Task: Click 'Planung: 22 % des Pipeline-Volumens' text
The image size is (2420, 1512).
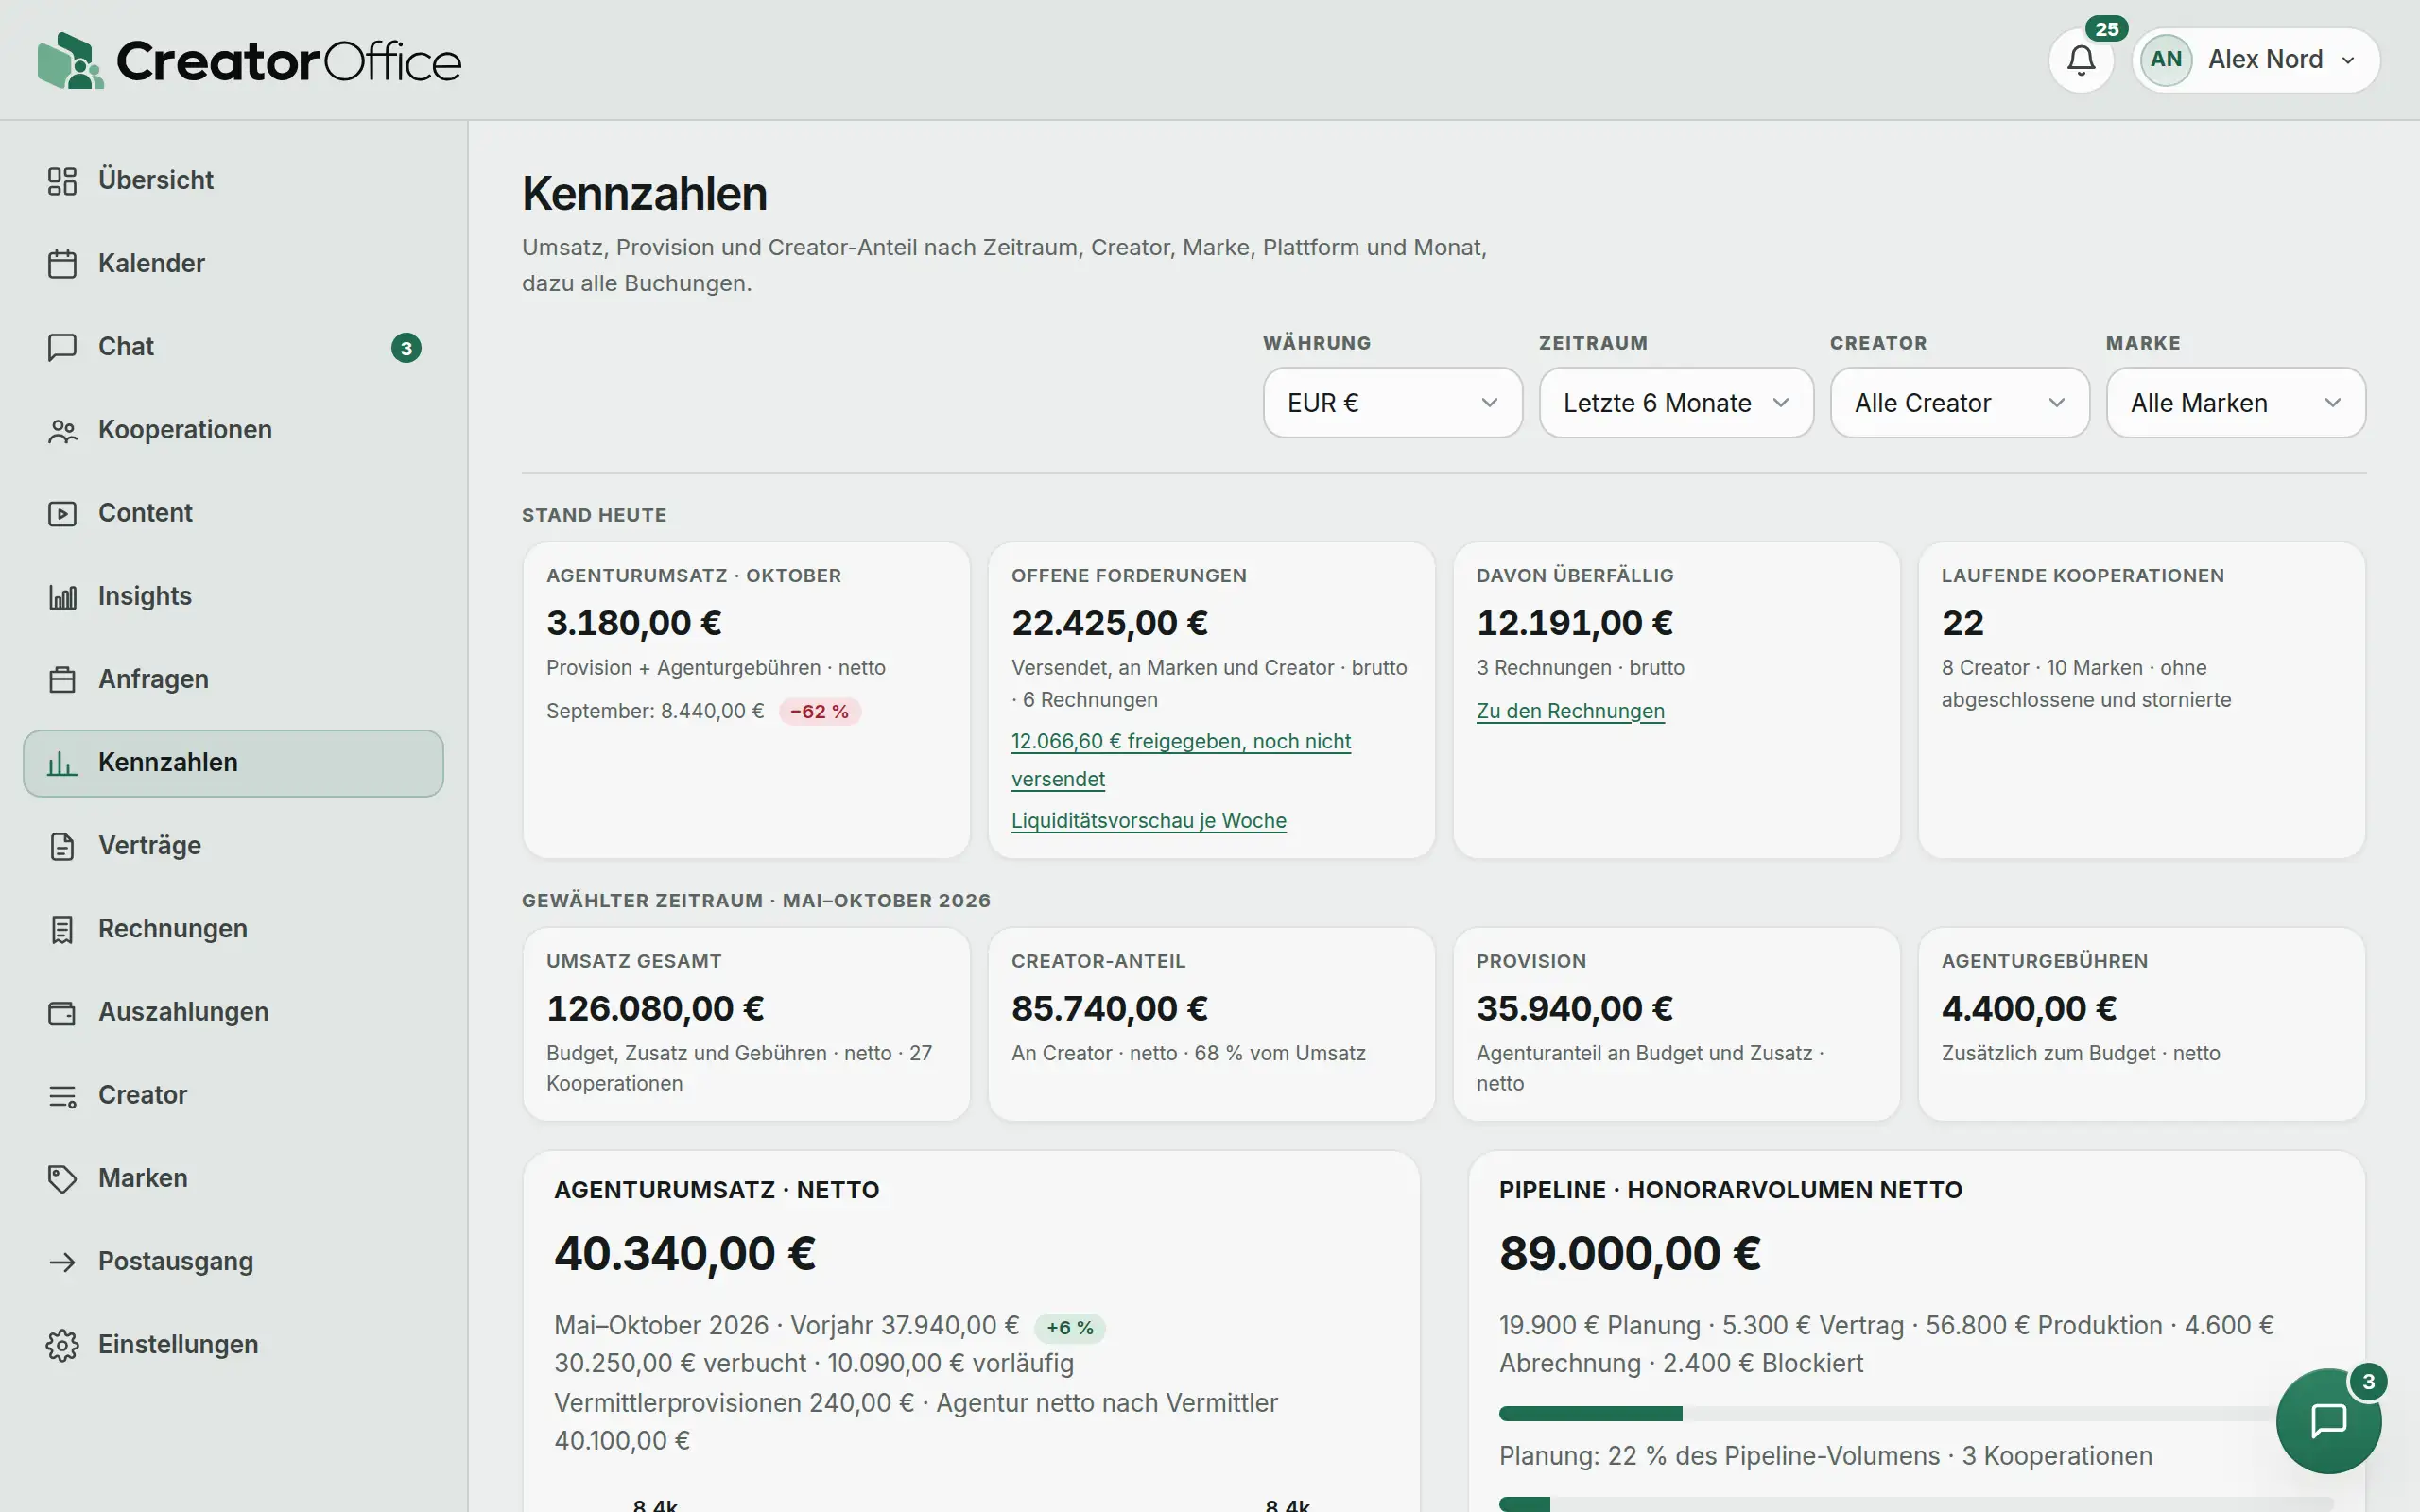Action: (x=1719, y=1456)
